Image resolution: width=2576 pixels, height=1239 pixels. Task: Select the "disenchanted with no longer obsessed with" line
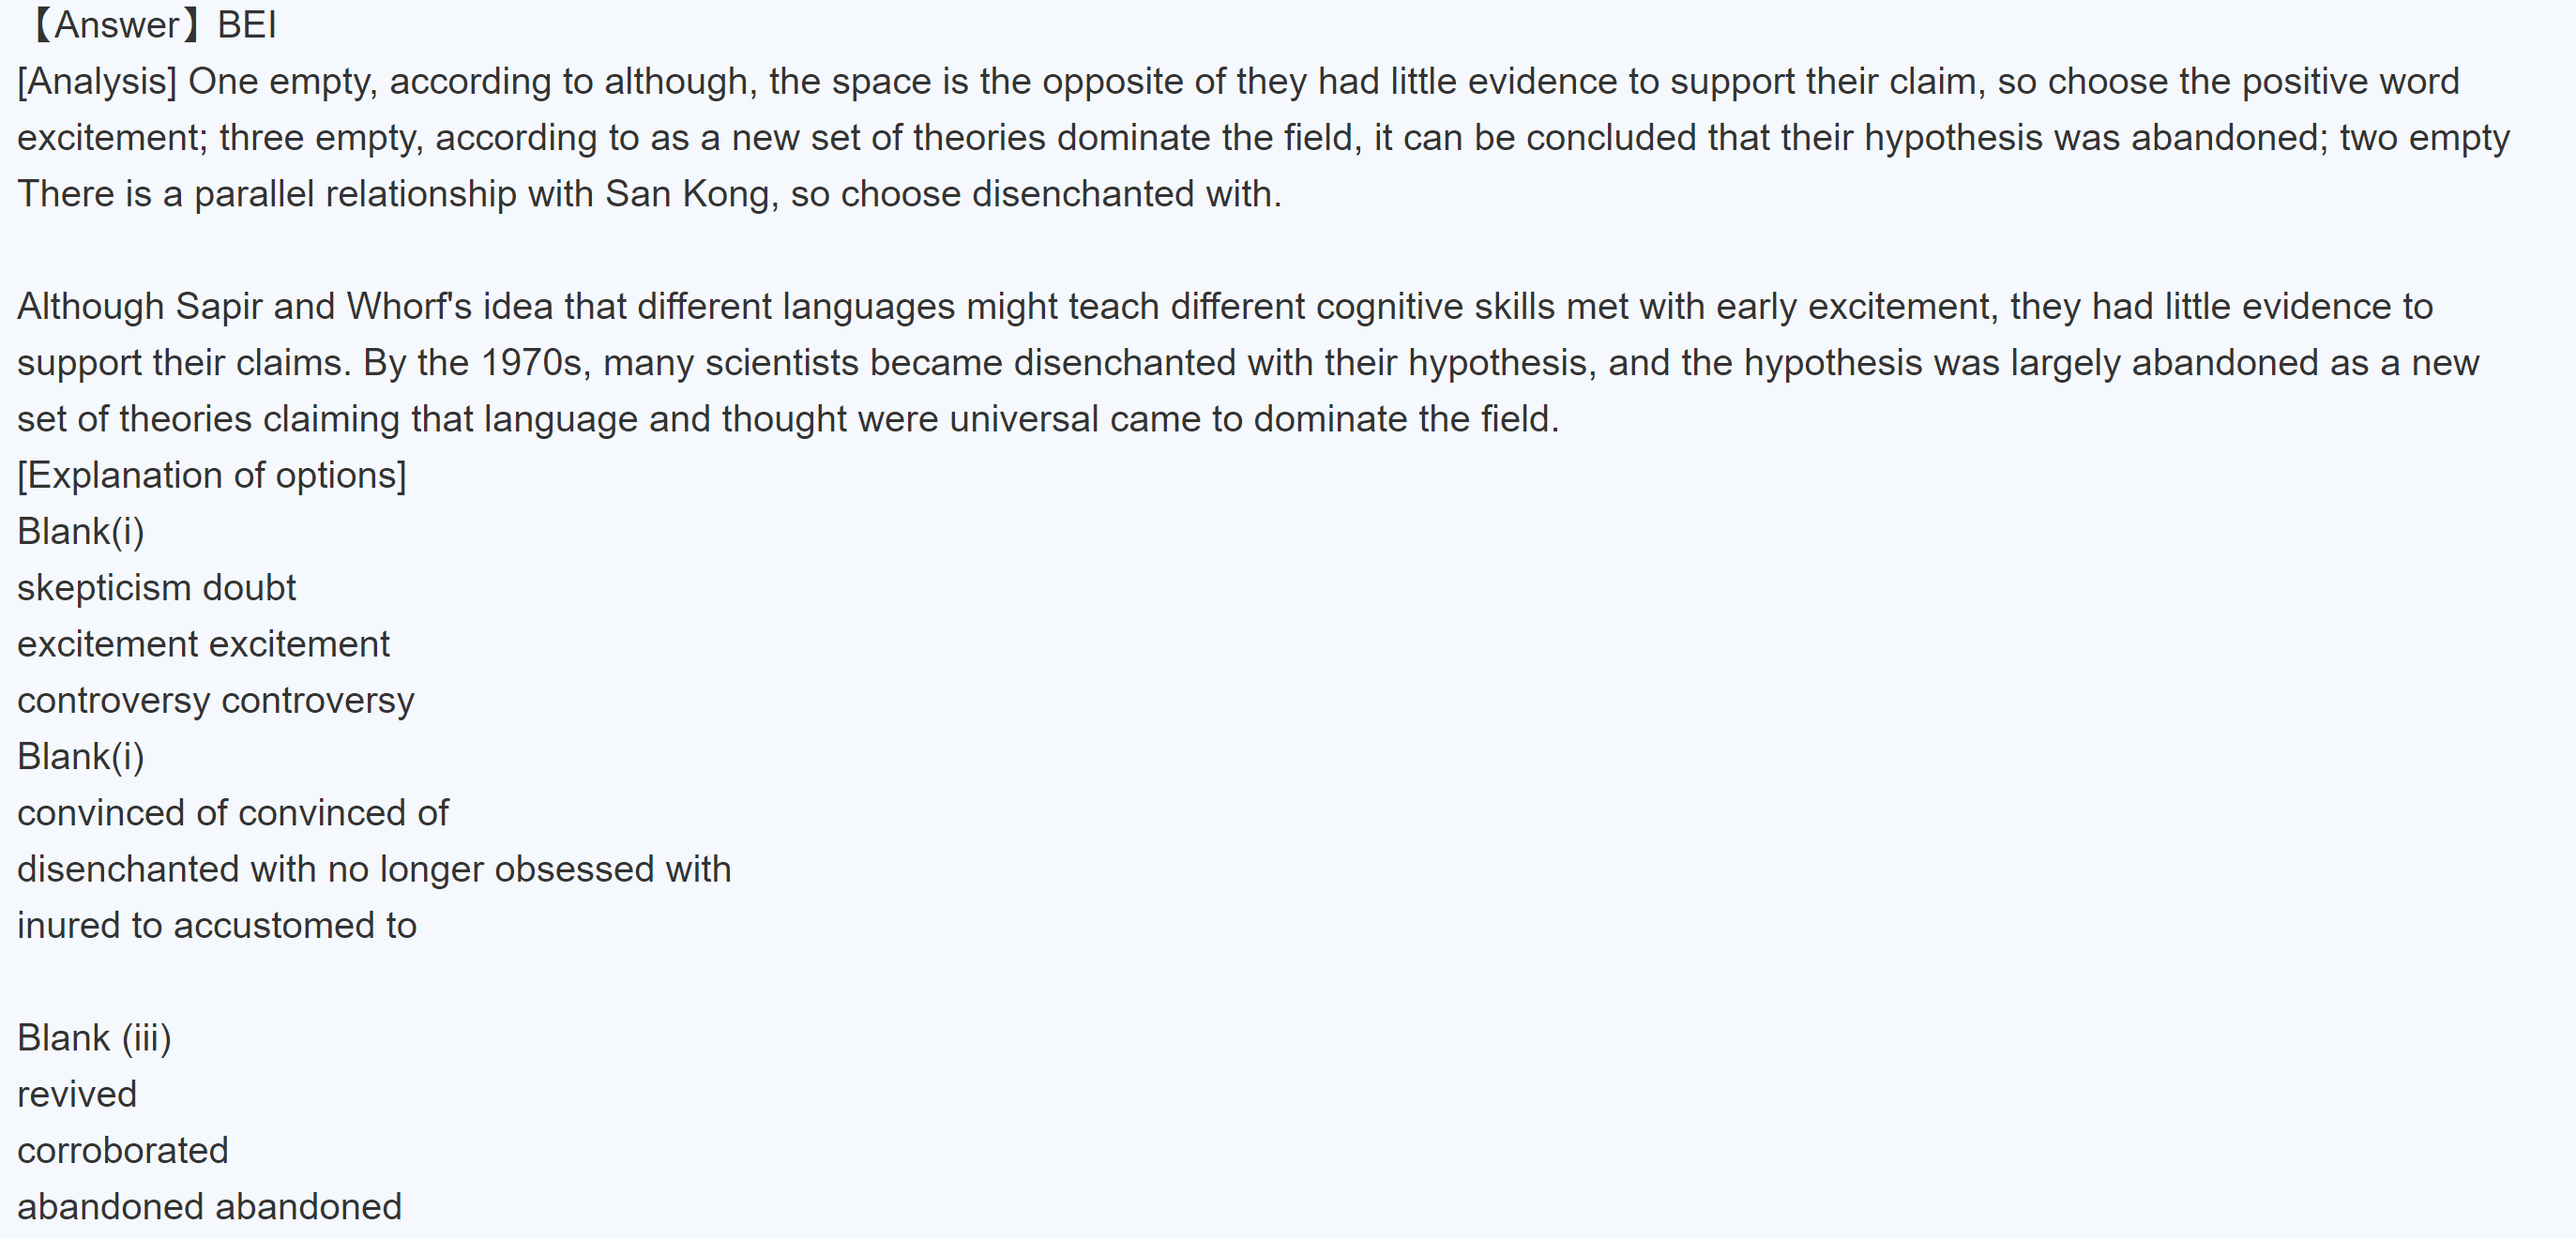[x=374, y=869]
